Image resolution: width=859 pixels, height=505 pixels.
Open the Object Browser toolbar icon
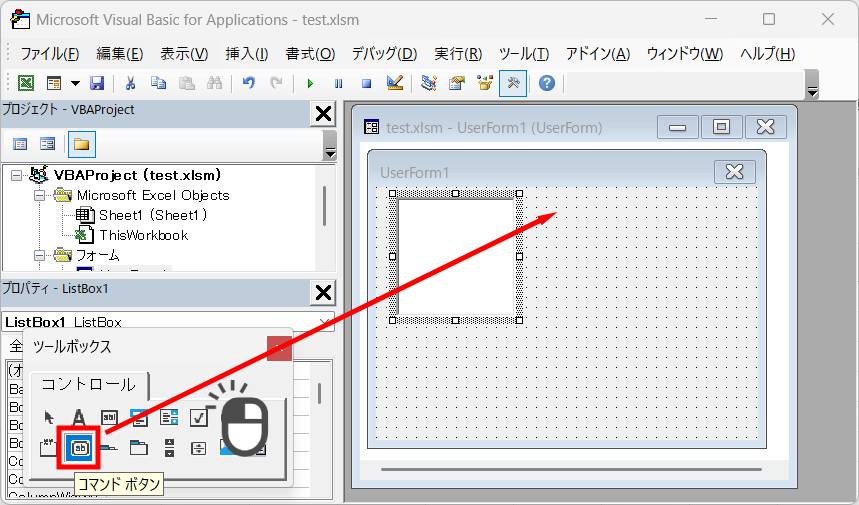[485, 83]
